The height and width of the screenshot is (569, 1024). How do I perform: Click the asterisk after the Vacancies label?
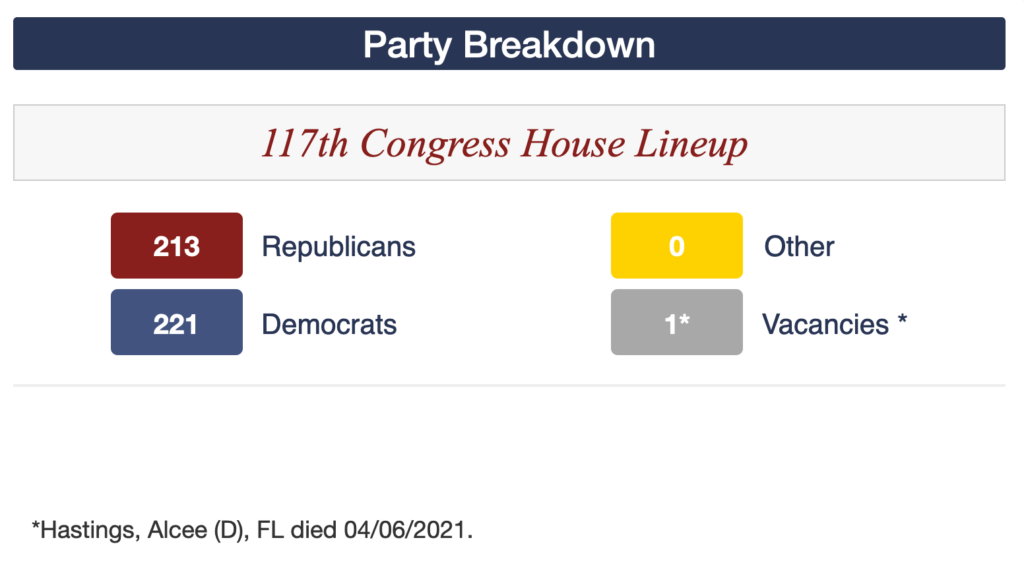(902, 321)
